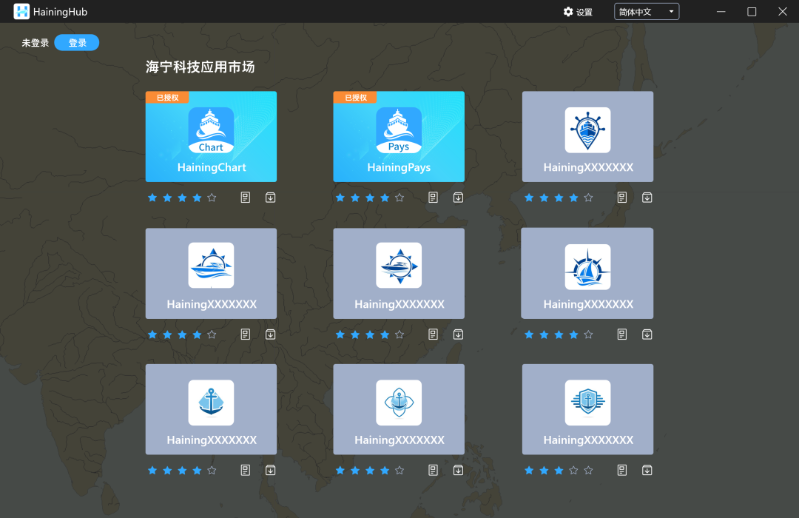Image resolution: width=799 pixels, height=518 pixels.
Task: Open details icon under anchor-in-ring app
Action: [x=433, y=470]
